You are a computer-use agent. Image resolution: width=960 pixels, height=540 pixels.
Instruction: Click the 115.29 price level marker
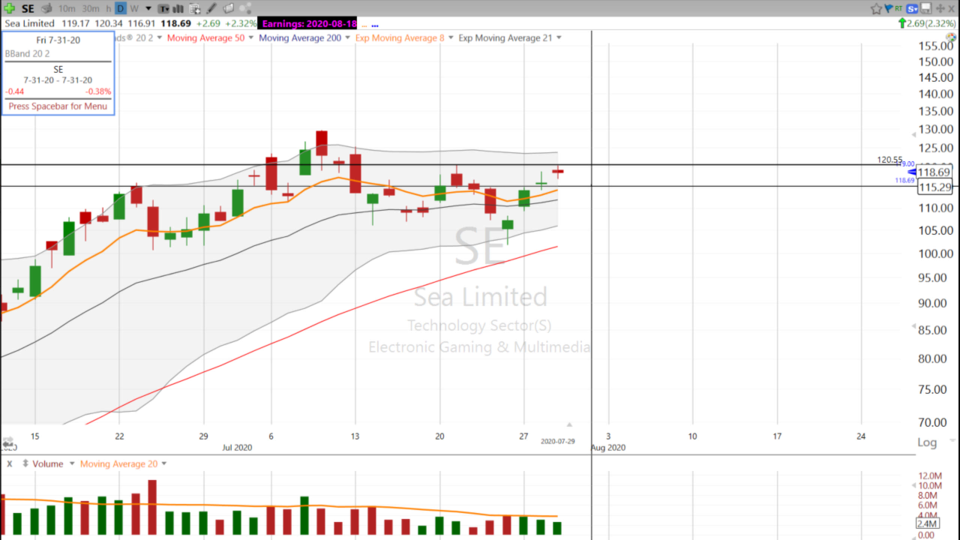(x=934, y=187)
